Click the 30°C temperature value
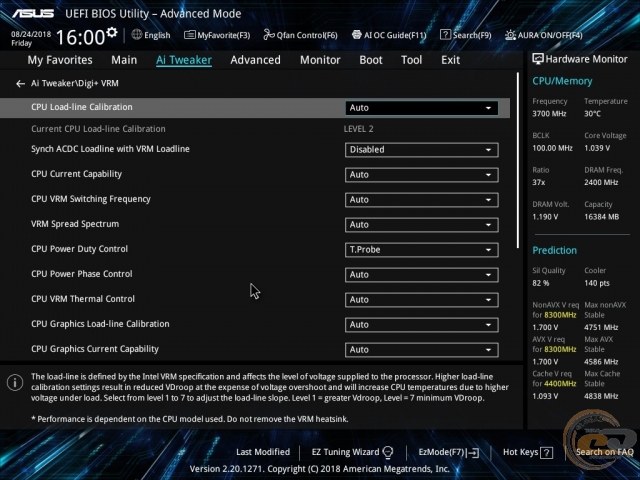The image size is (640, 480). pos(592,114)
